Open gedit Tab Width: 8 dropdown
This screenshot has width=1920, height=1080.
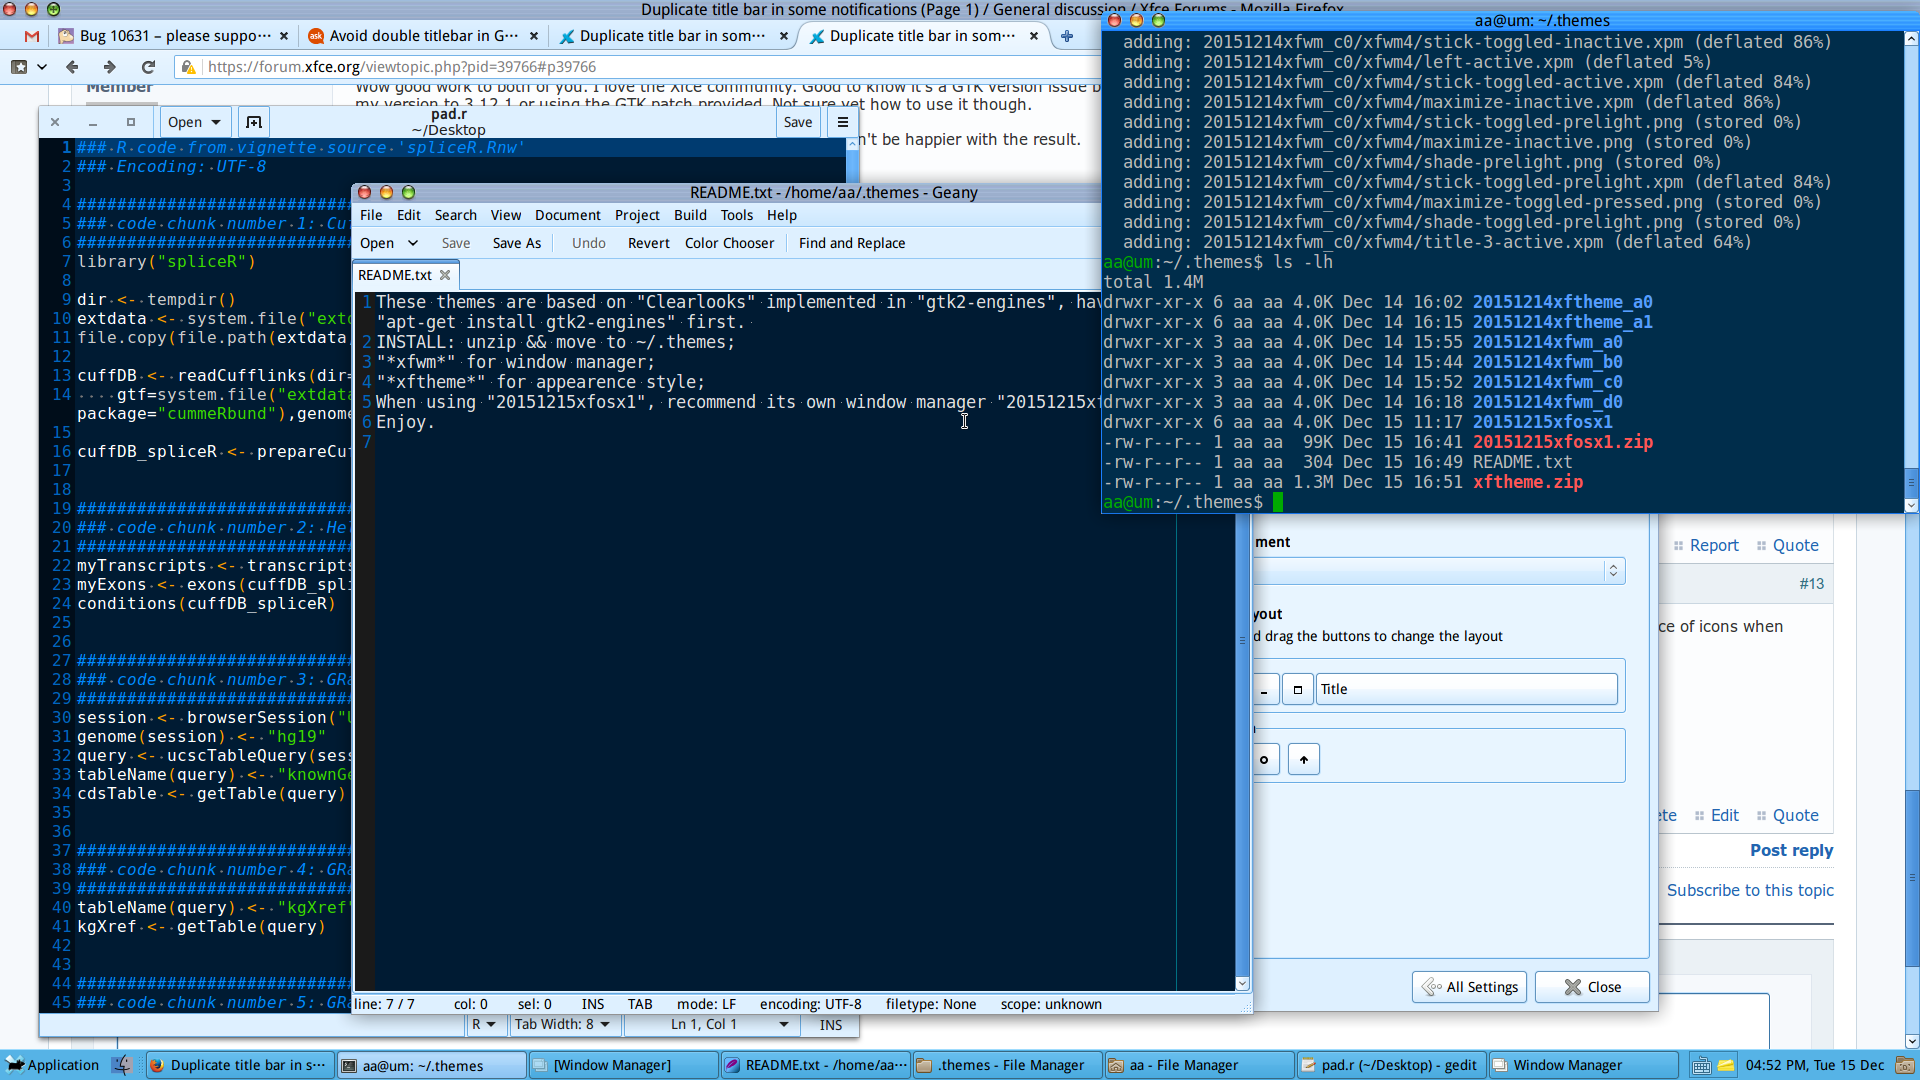point(562,1024)
